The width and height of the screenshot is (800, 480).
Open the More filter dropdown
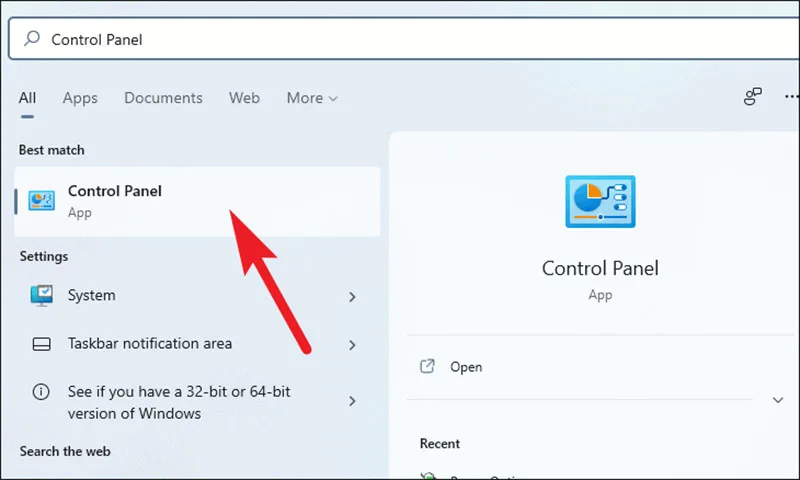[x=312, y=98]
